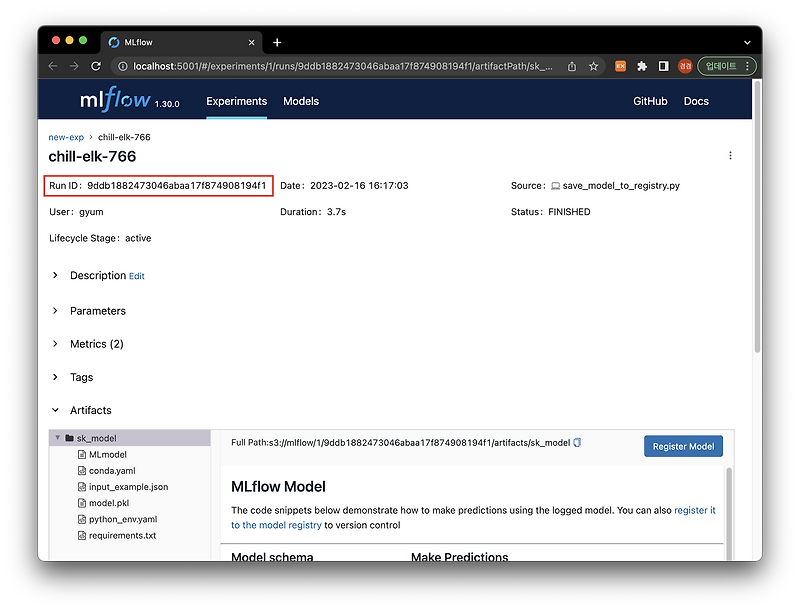Collapse the sk_model tree in the artifact browser
The height and width of the screenshot is (611, 800).
(x=58, y=437)
